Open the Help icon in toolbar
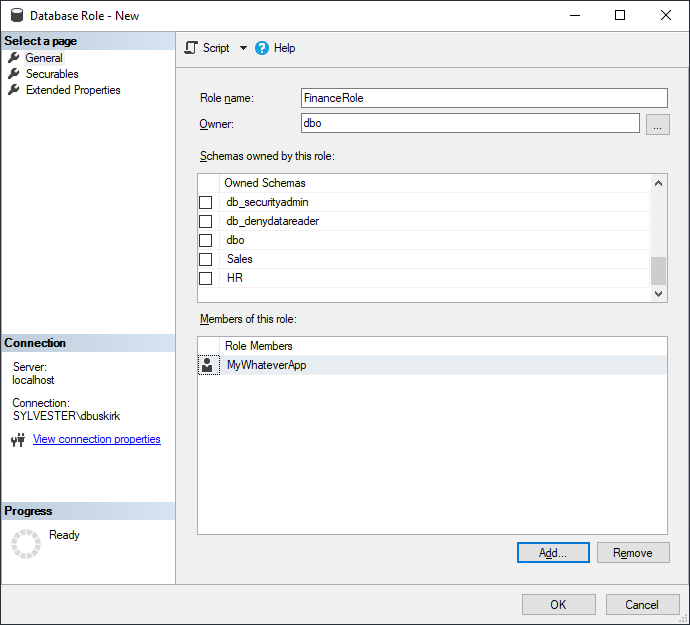The width and height of the screenshot is (690, 625). coord(262,48)
